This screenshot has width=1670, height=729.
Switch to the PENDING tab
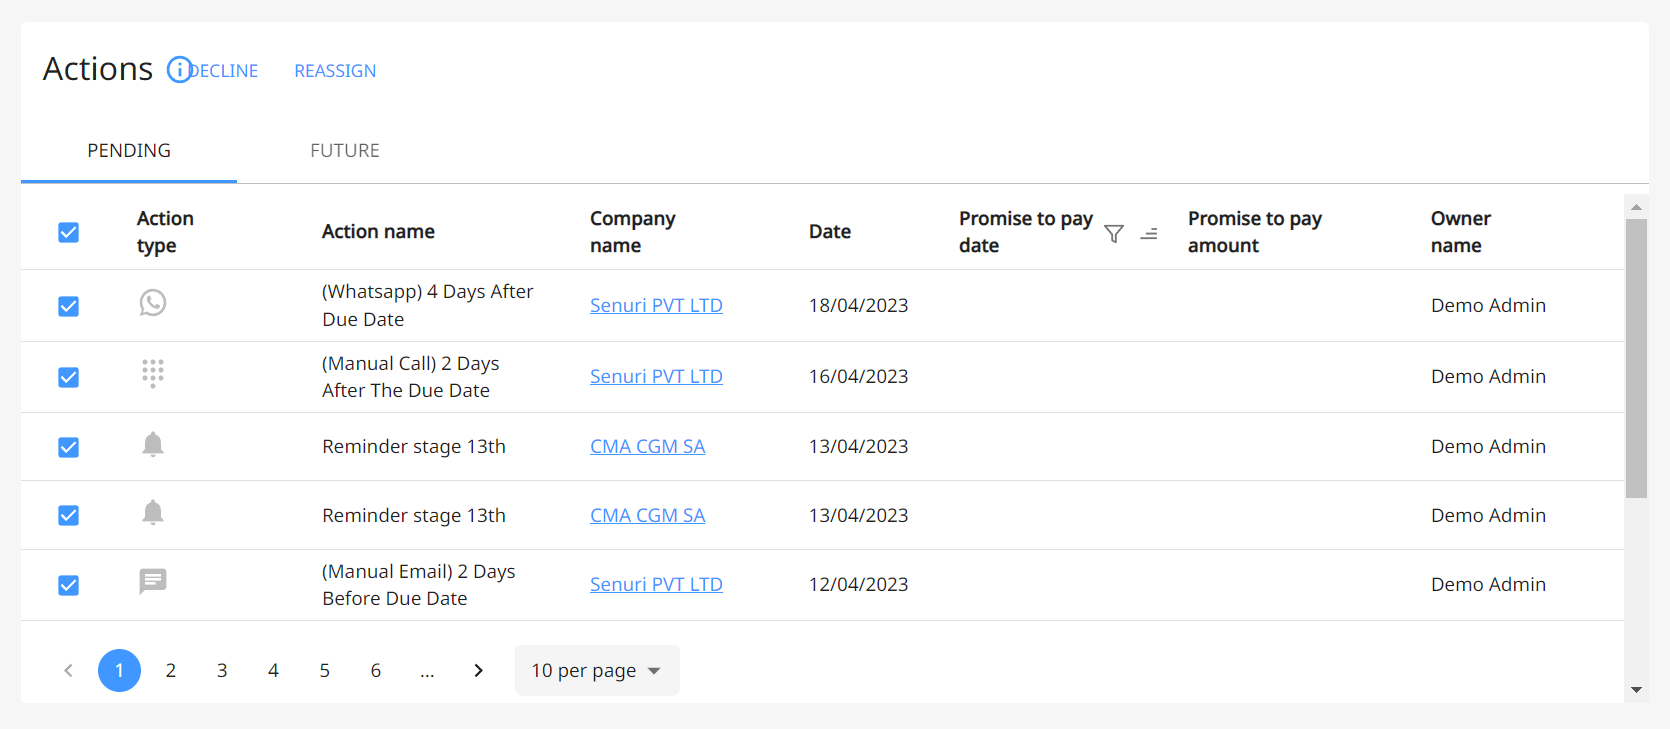coord(129,151)
